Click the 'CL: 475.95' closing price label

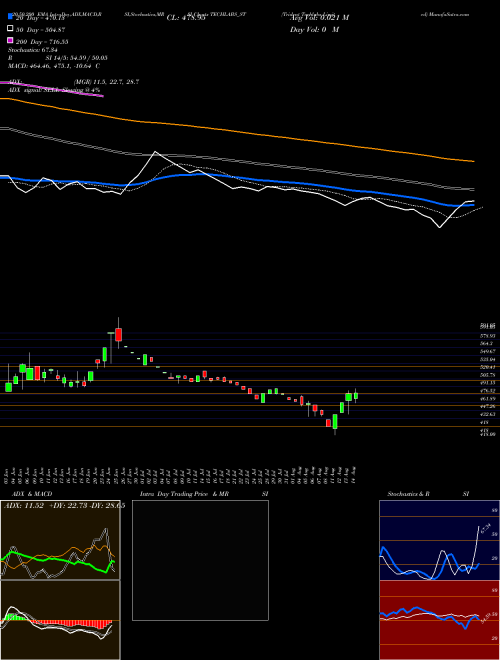[186, 18]
